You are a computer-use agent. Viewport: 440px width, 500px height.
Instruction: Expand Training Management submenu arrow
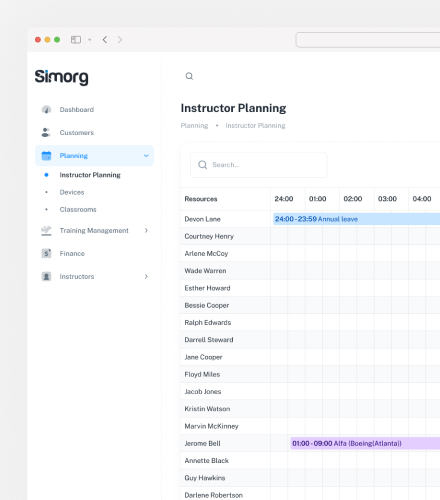[x=146, y=231]
